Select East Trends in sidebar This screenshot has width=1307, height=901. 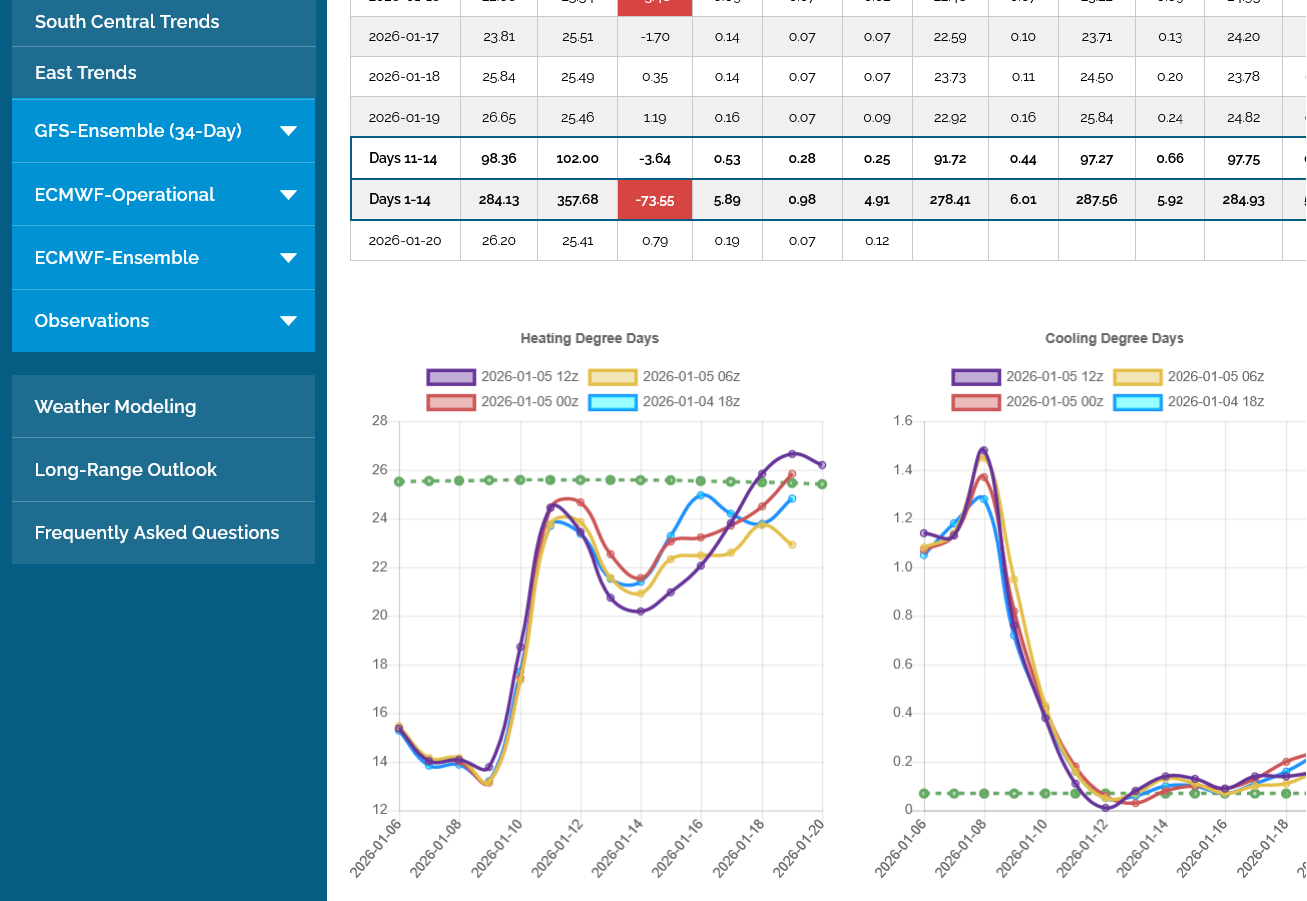[x=86, y=73]
